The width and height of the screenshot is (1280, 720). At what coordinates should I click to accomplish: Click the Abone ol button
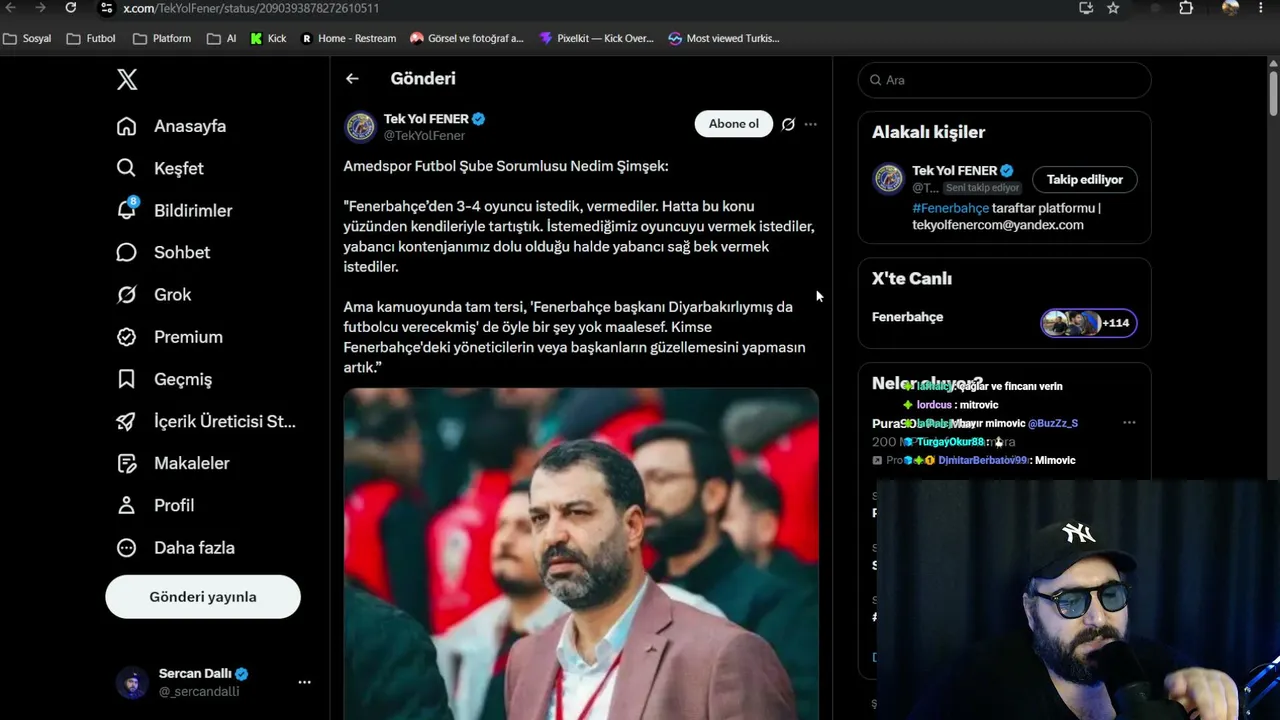(x=734, y=124)
